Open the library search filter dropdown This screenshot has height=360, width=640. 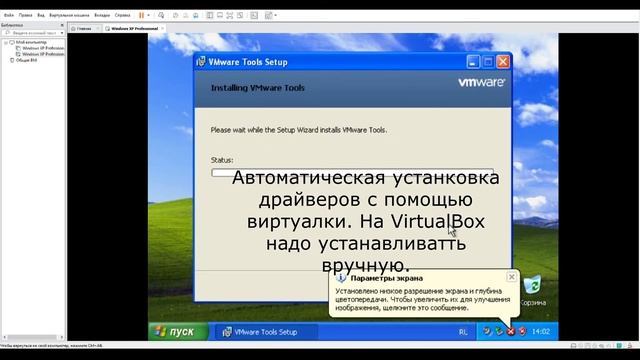62,33
